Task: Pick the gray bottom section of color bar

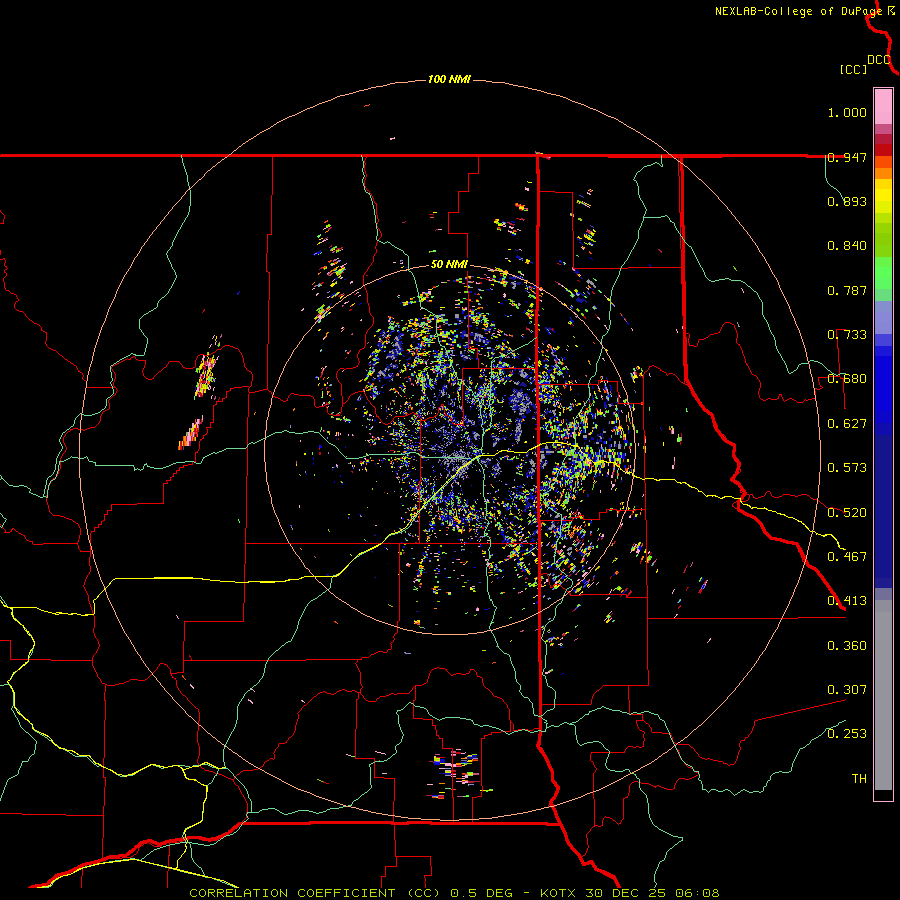Action: point(883,695)
